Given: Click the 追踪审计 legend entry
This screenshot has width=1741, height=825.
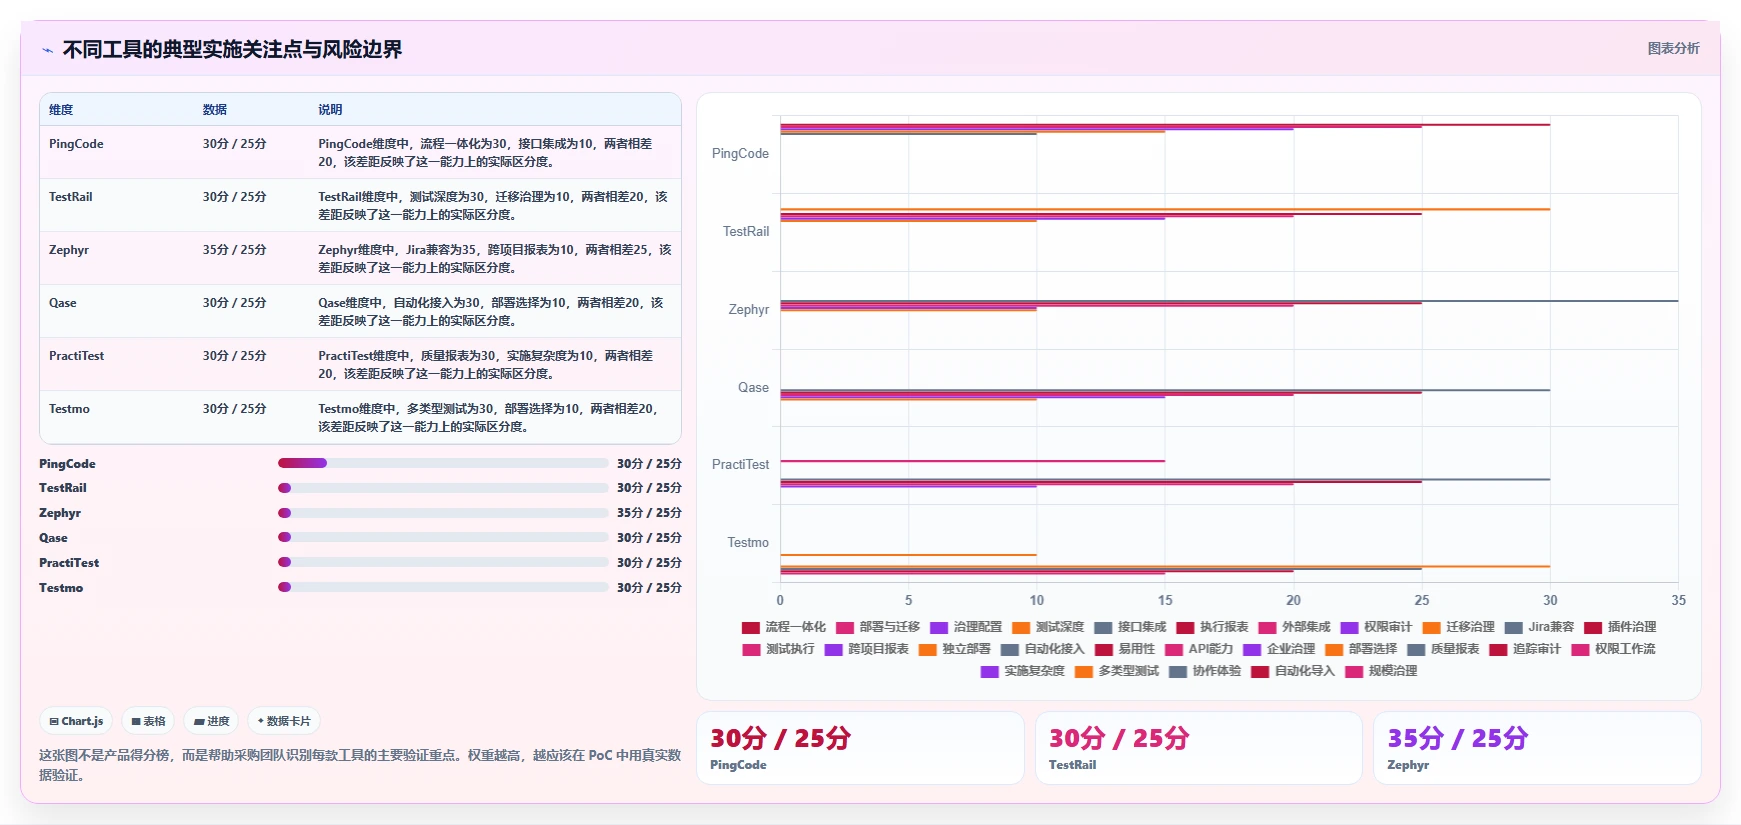Looking at the screenshot, I should tap(1525, 649).
